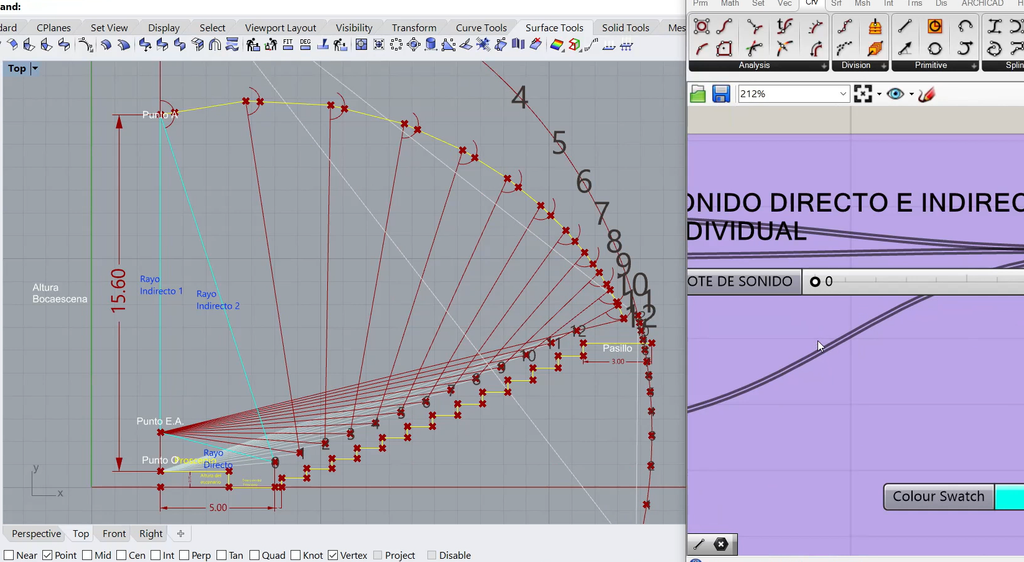Pick the Line component in Primitive

[904, 27]
